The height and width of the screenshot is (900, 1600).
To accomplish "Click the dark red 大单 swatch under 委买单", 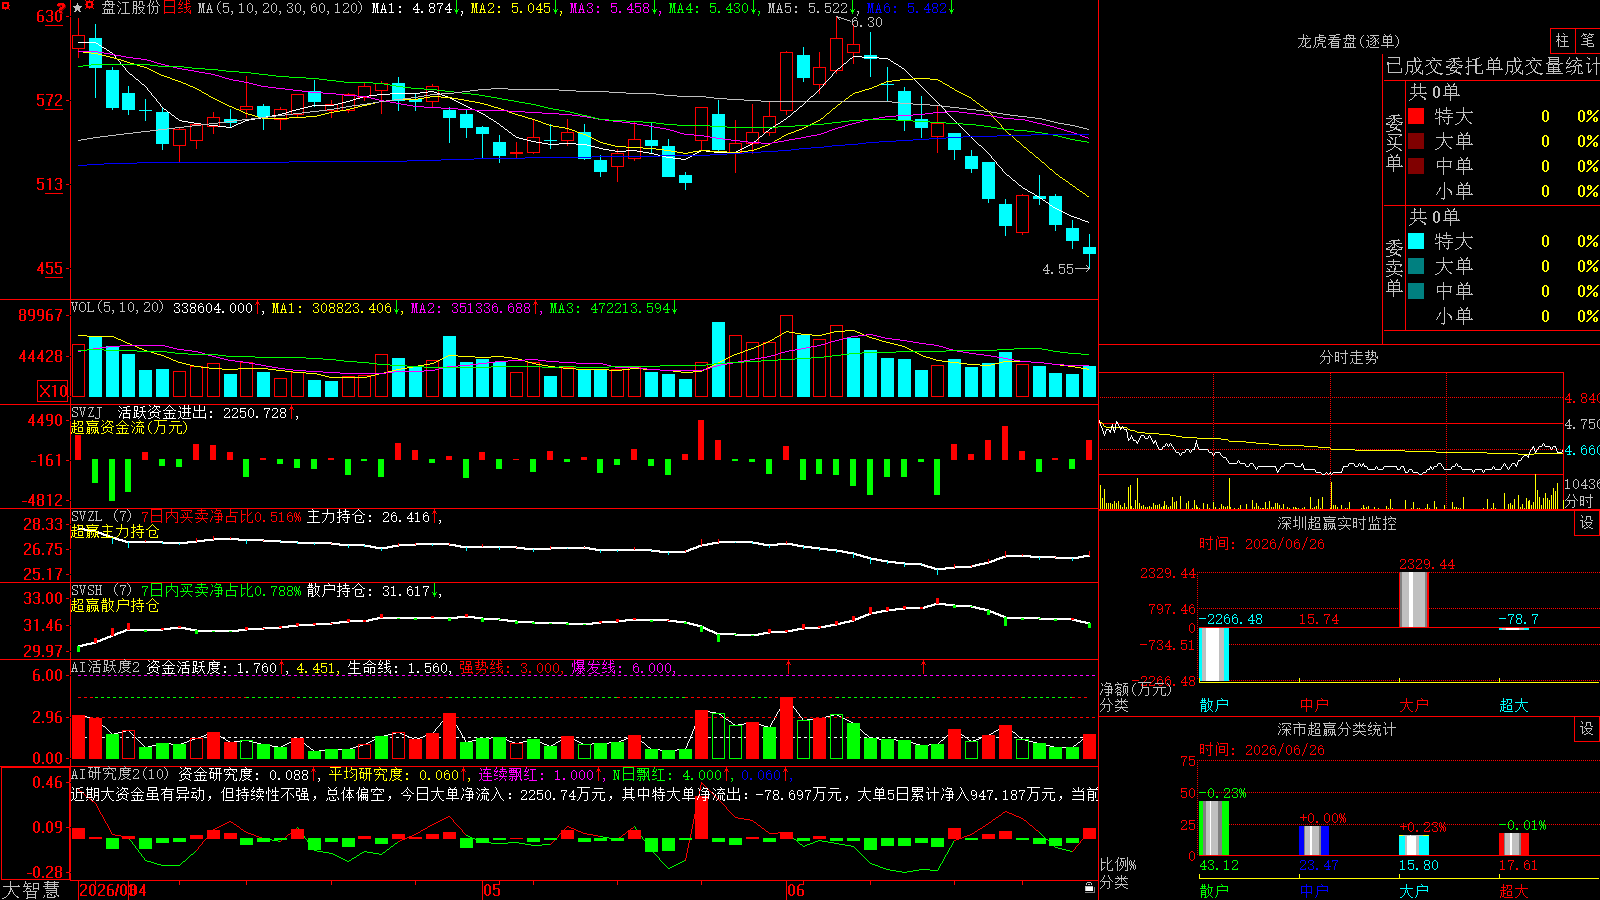I will tap(1416, 141).
